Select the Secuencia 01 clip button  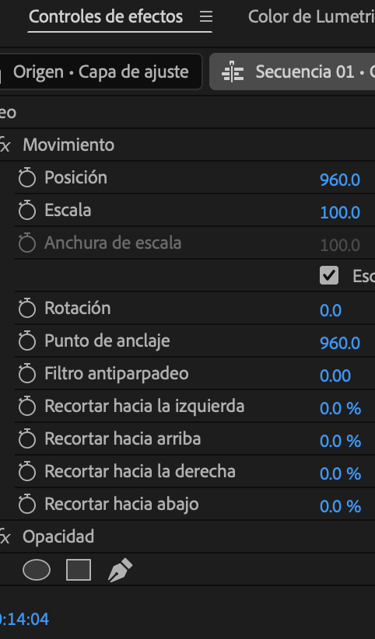[x=292, y=72]
